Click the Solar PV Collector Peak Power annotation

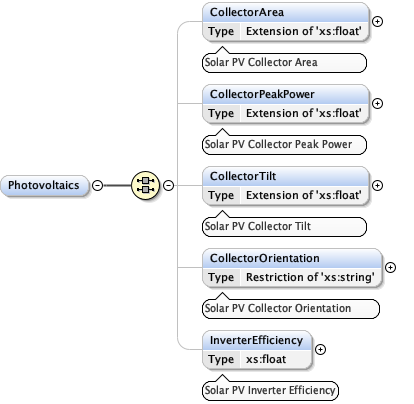pos(284,144)
